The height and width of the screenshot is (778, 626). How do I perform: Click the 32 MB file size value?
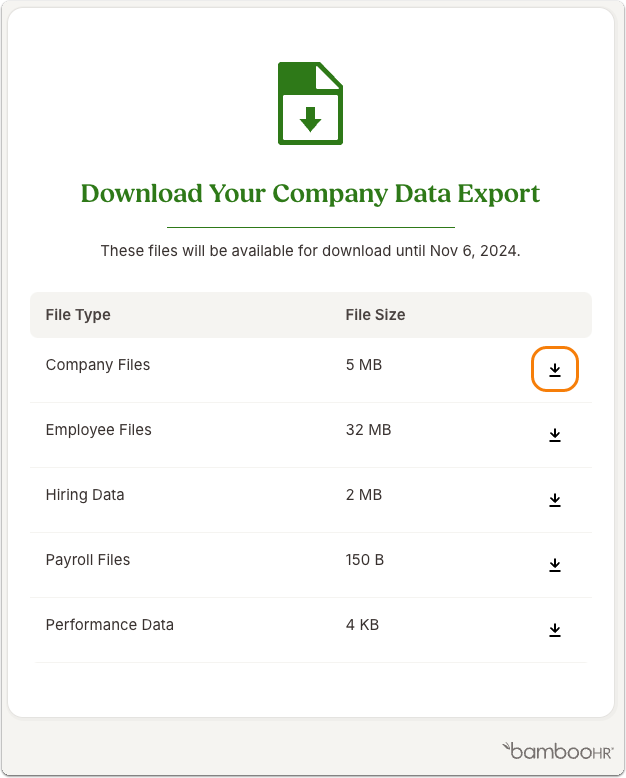(x=369, y=430)
